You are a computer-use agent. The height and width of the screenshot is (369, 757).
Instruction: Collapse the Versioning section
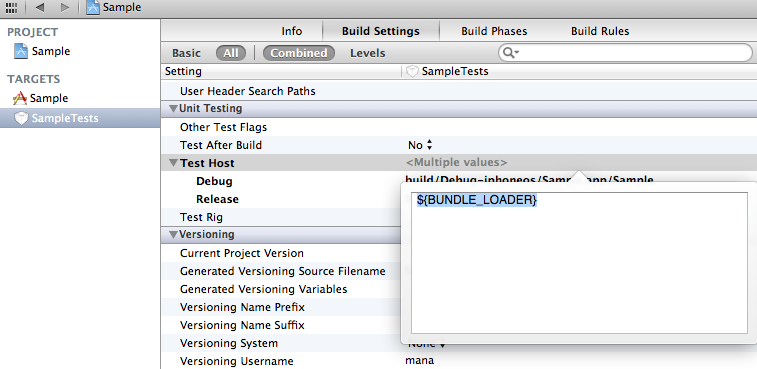173,235
